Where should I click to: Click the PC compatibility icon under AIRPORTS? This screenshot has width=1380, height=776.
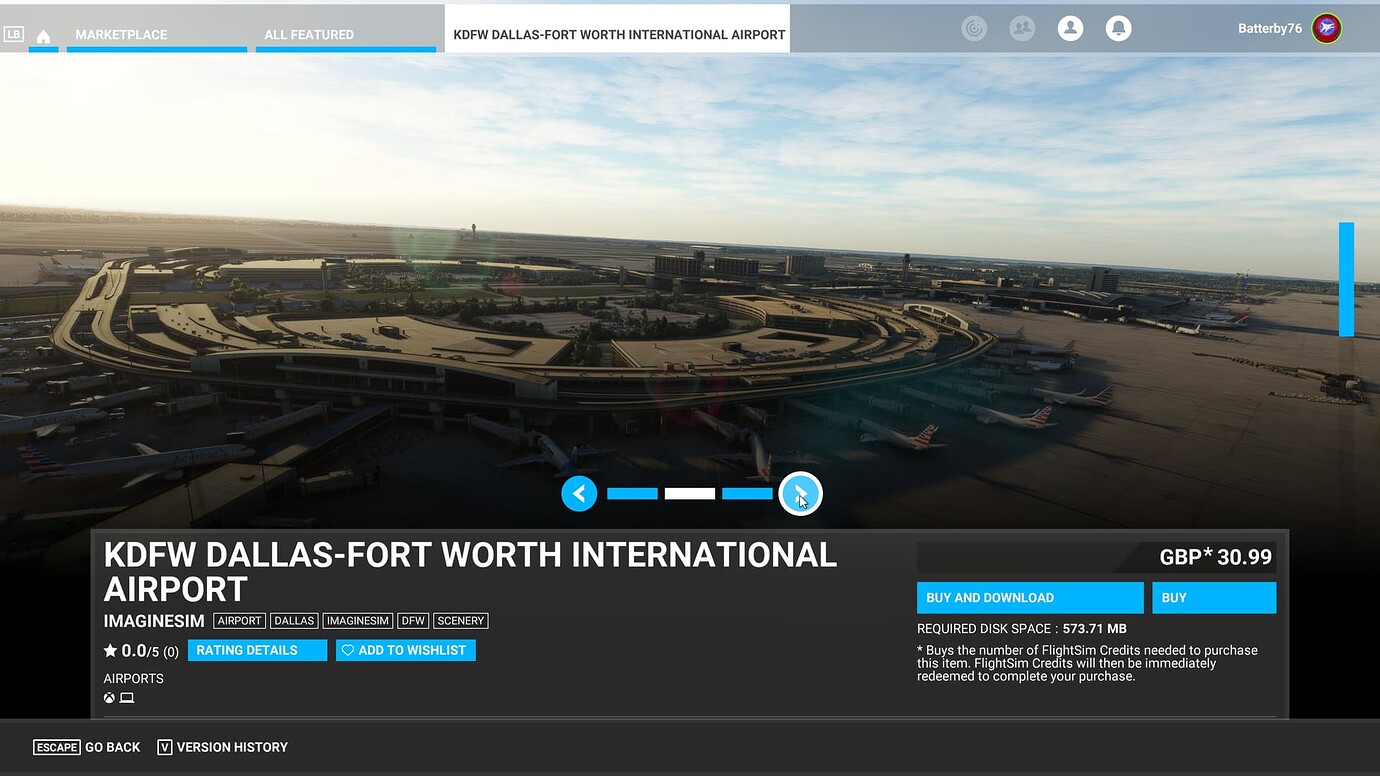coord(125,697)
